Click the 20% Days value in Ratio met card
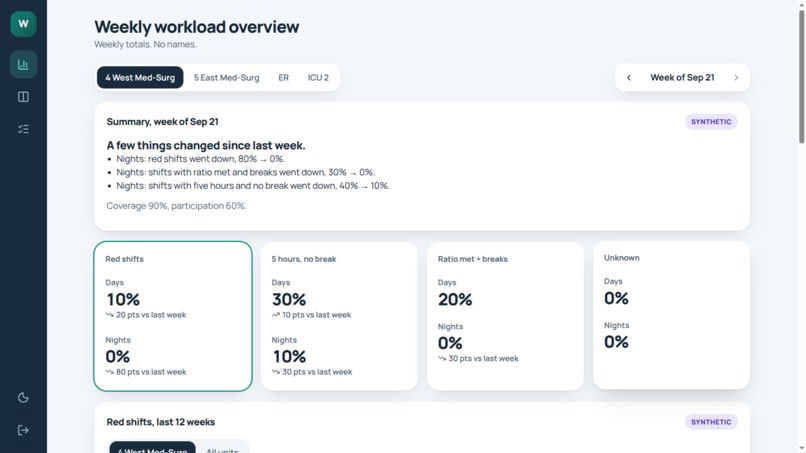This screenshot has height=453, width=806. click(455, 299)
